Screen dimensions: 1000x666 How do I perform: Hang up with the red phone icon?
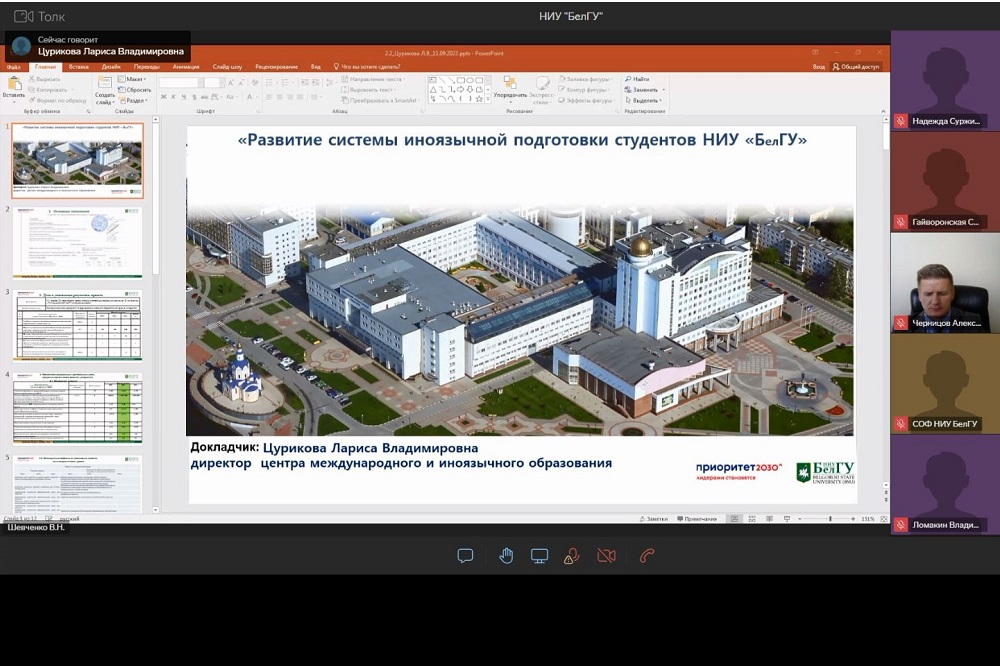pyautogui.click(x=646, y=556)
